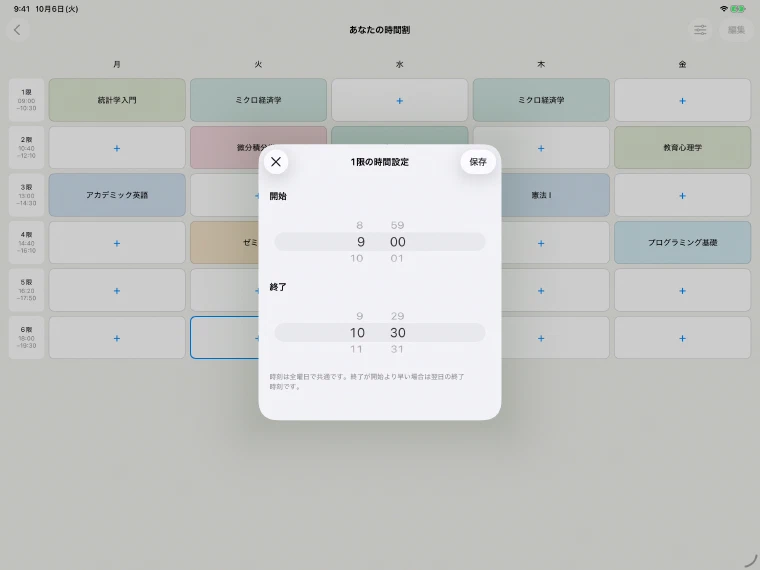Viewport: 760px width, 570px height.
Task: Go back using the top-left chevron
Action: pos(17,30)
